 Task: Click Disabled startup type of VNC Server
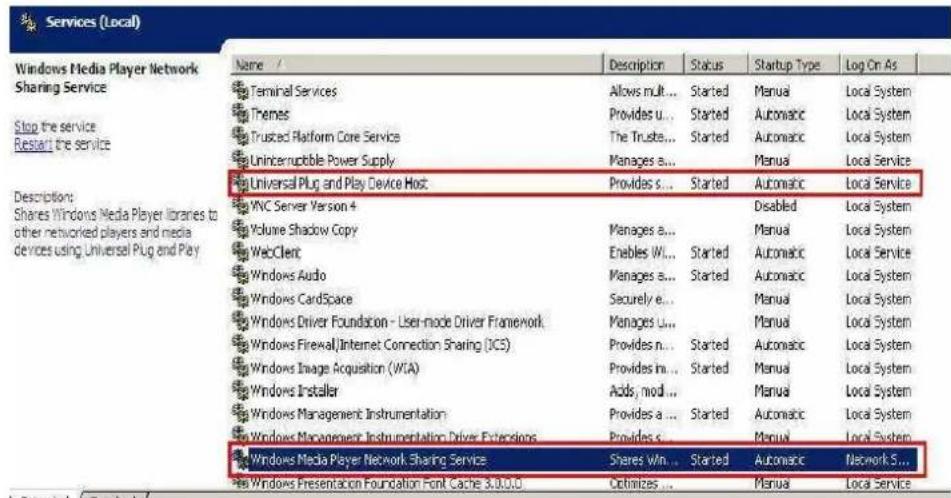point(775,206)
